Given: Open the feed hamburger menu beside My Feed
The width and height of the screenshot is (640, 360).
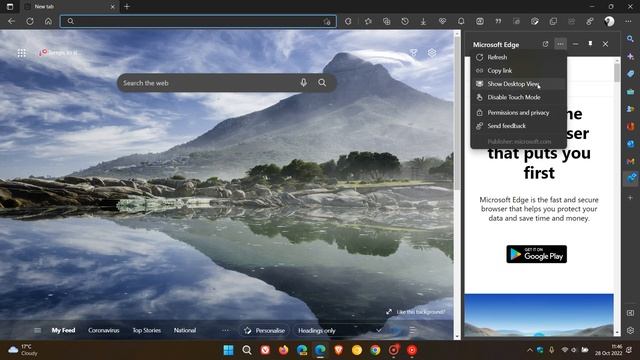Looking at the screenshot, I should tap(38, 330).
